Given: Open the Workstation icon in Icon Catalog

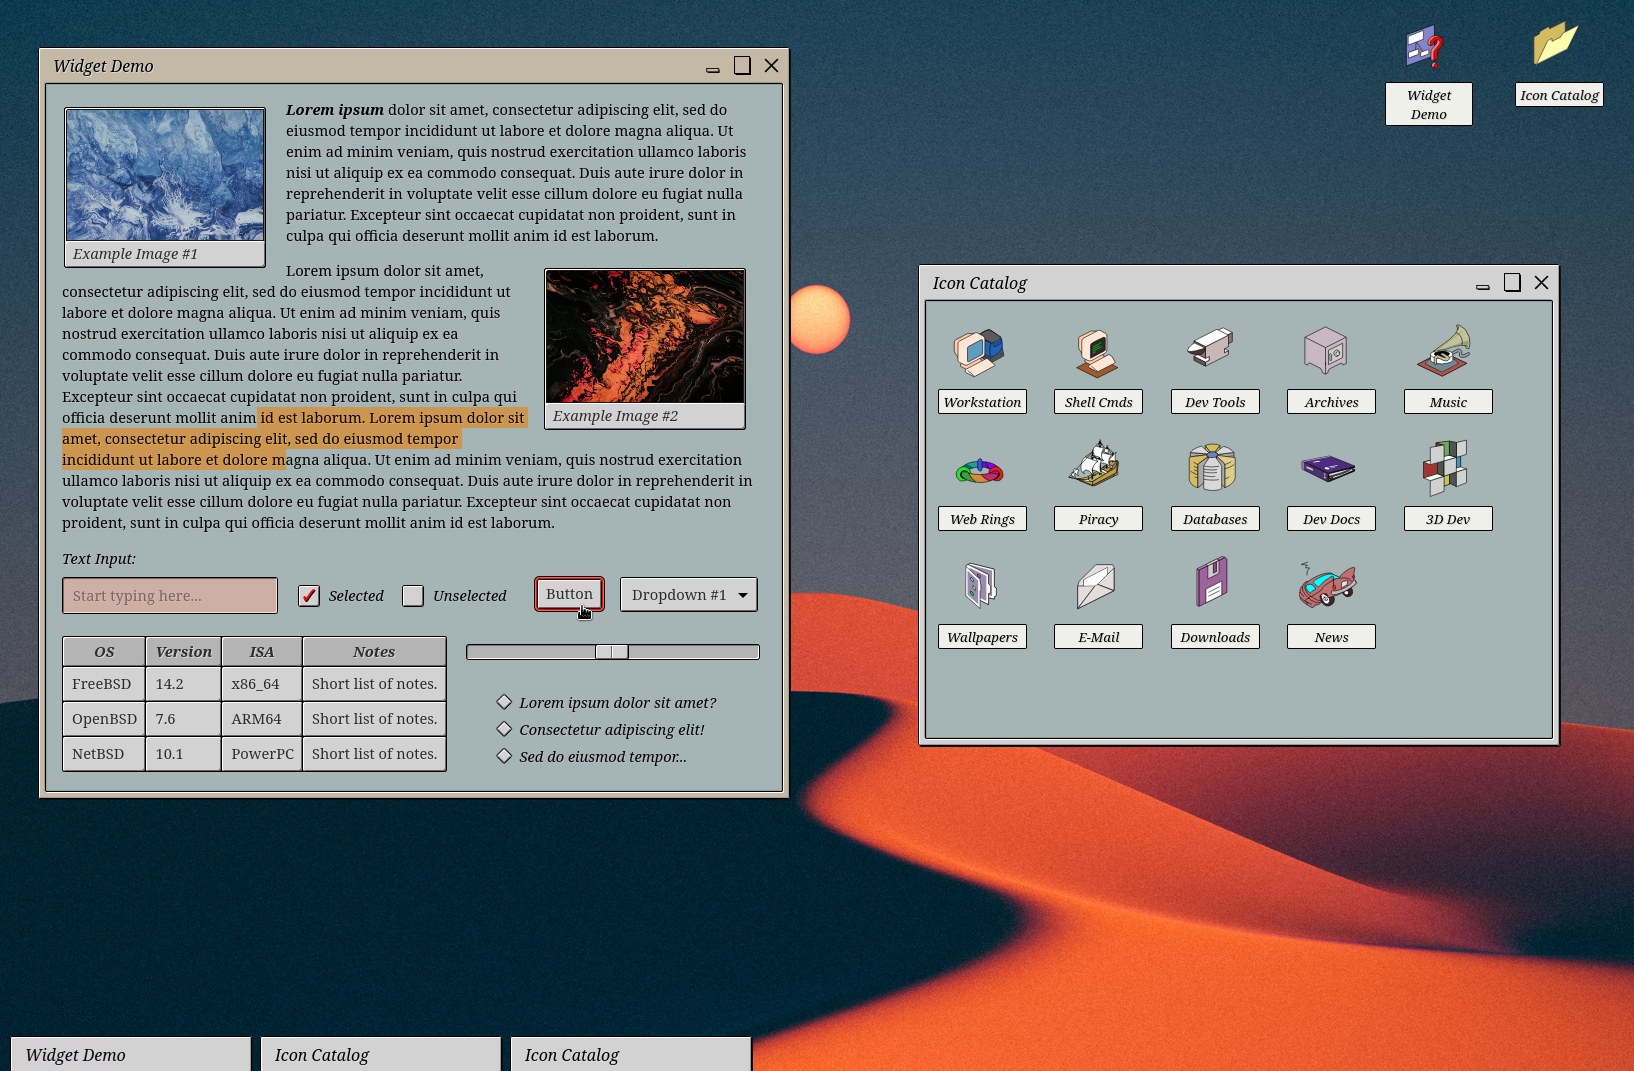Looking at the screenshot, I should [980, 352].
